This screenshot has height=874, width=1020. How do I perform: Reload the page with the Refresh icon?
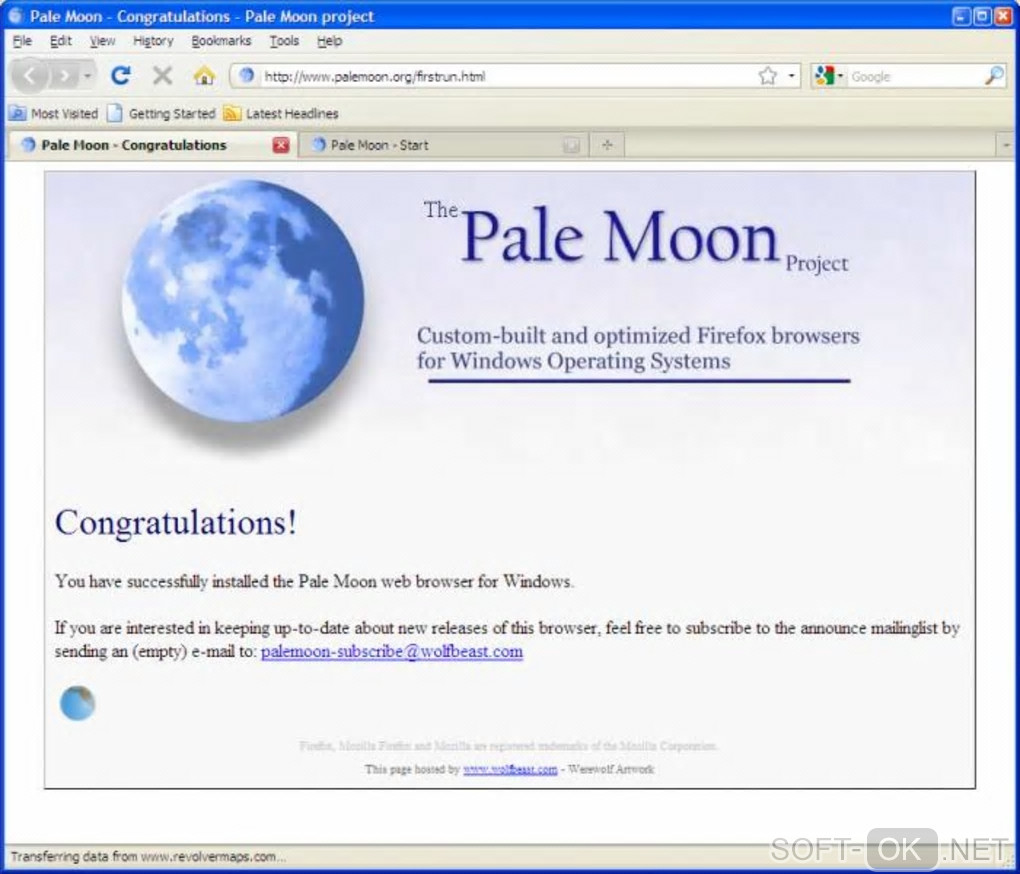coord(120,75)
